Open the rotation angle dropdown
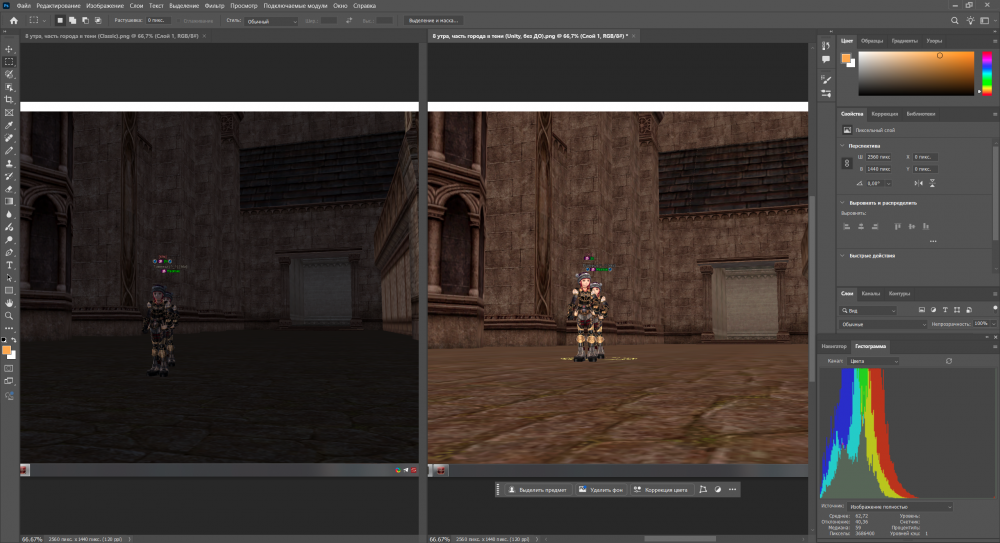The width and height of the screenshot is (1000, 543). tap(888, 184)
